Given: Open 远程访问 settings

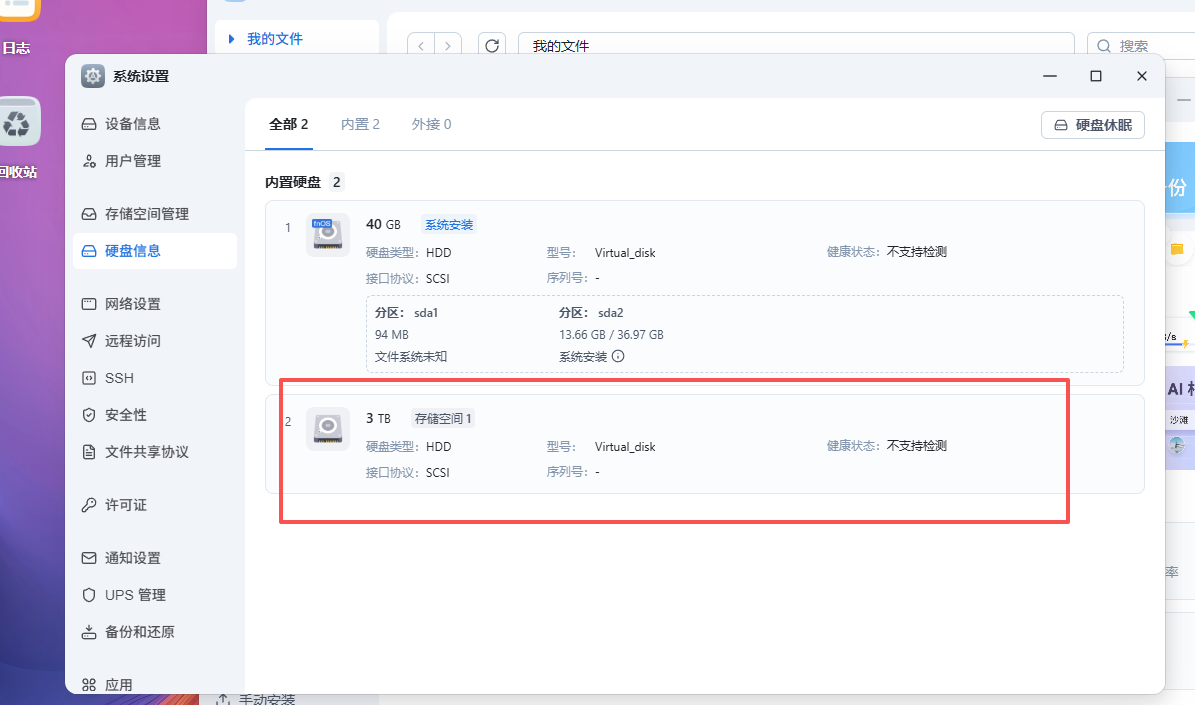Looking at the screenshot, I should coord(155,341).
